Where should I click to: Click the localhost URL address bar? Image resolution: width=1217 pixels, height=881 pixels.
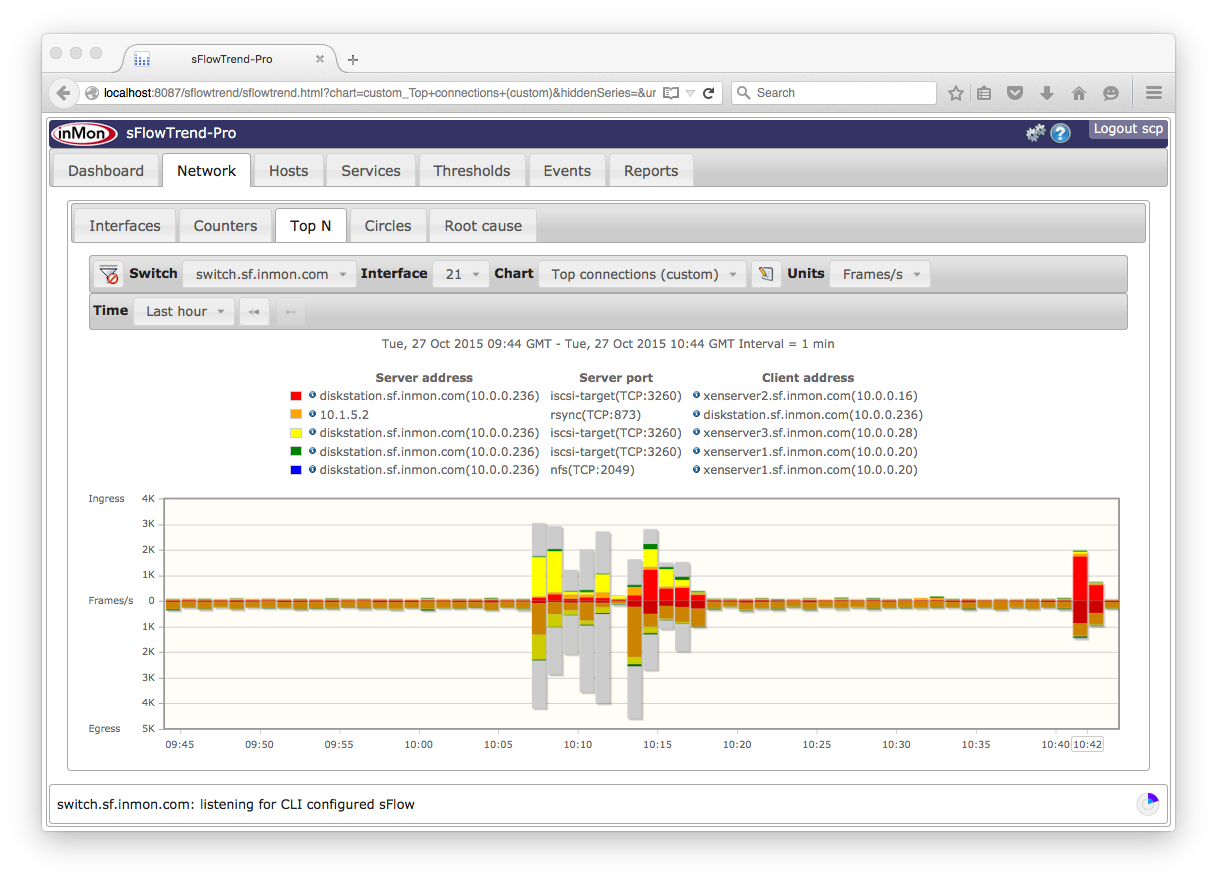tap(380, 93)
